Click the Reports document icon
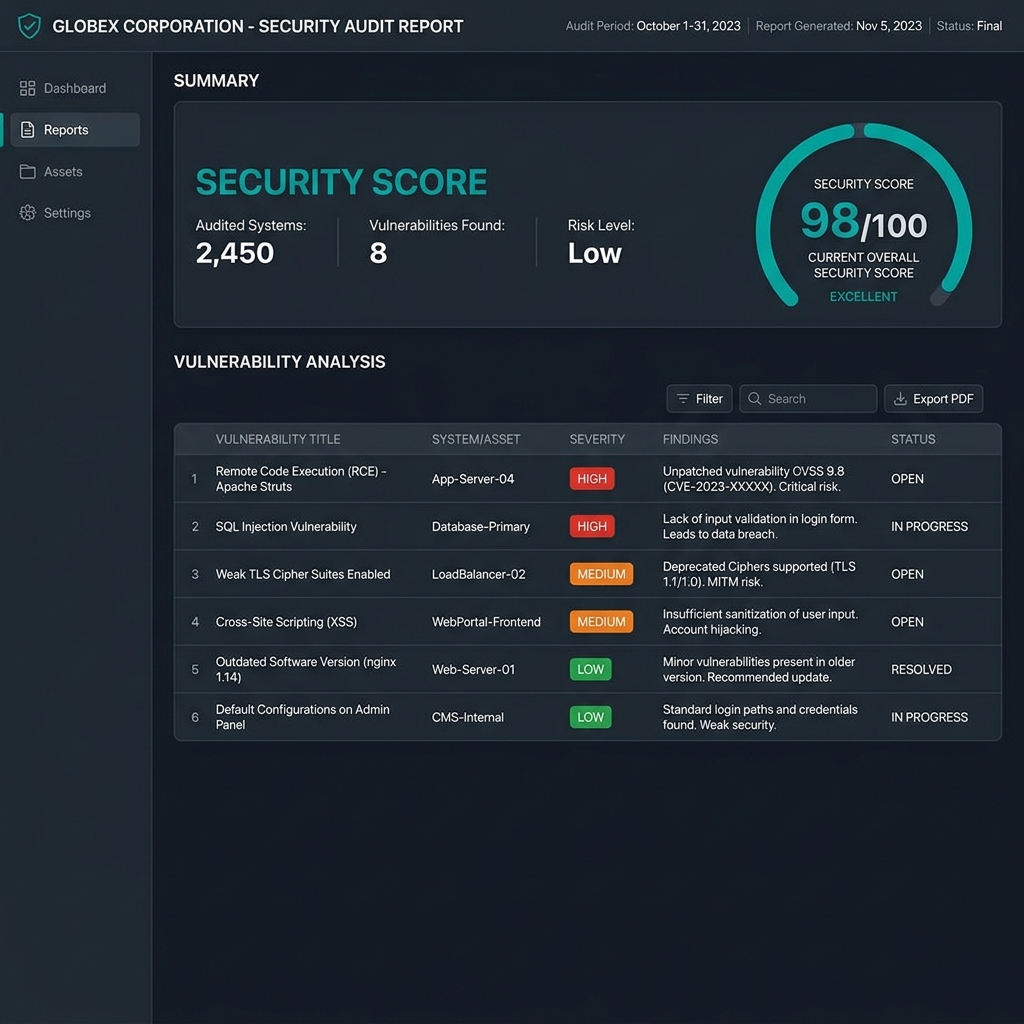The height and width of the screenshot is (1024, 1024). tap(27, 130)
